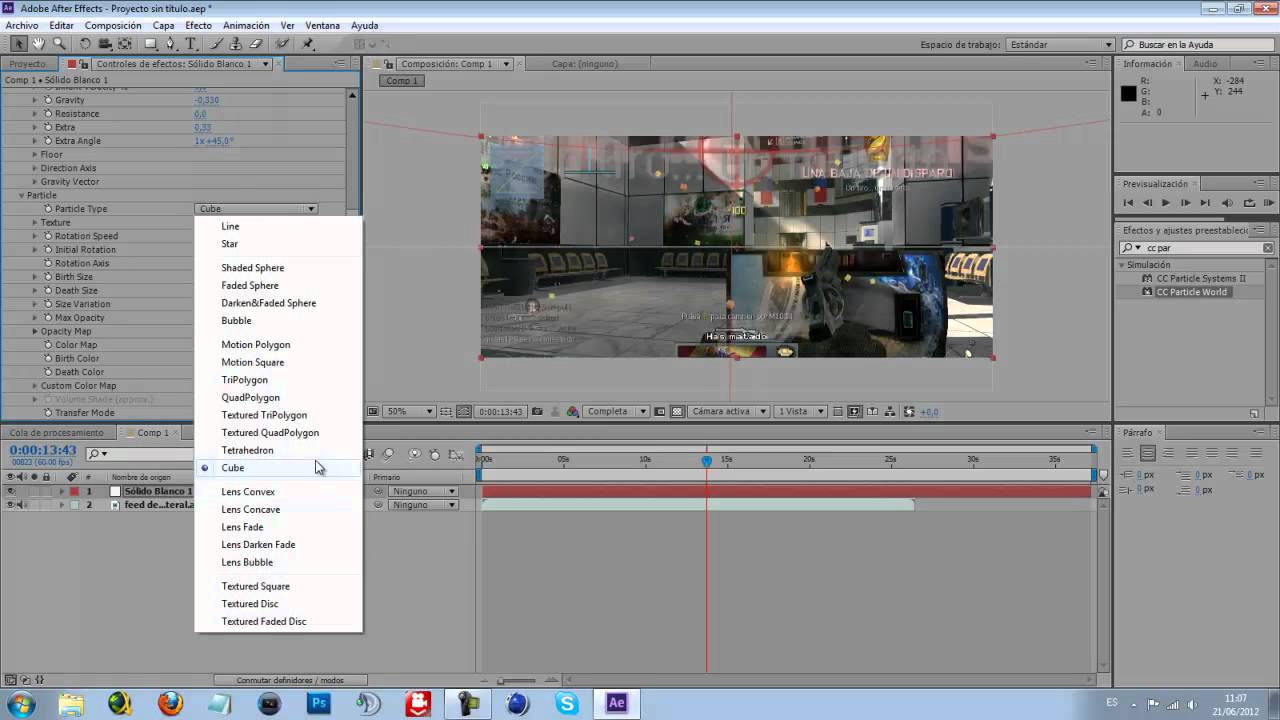
Task: Collapse the Particle group
Action: pos(21,195)
